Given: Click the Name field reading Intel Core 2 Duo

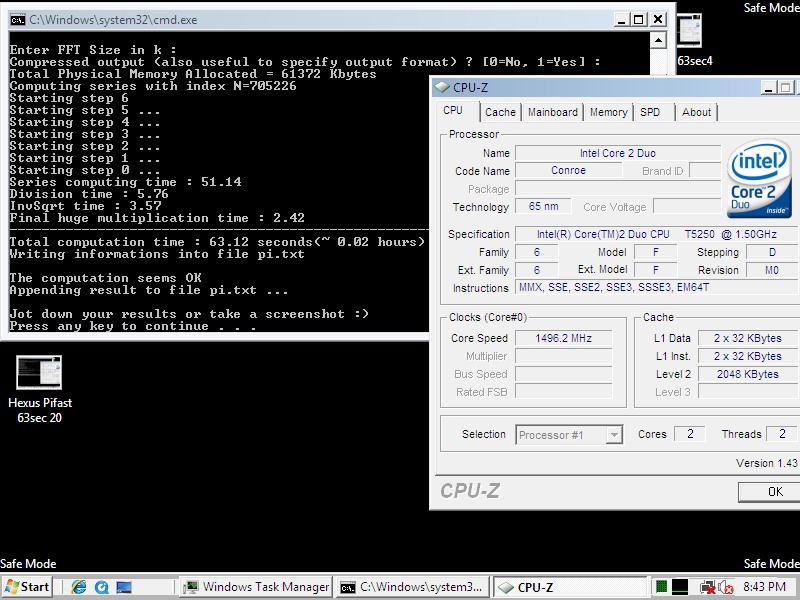Looking at the screenshot, I should coord(618,153).
